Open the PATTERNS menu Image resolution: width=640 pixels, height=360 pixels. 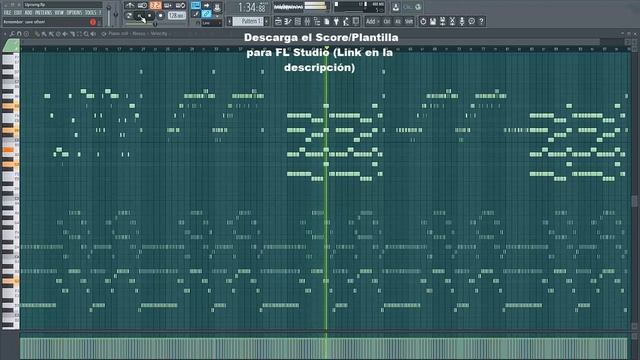pyautogui.click(x=43, y=13)
